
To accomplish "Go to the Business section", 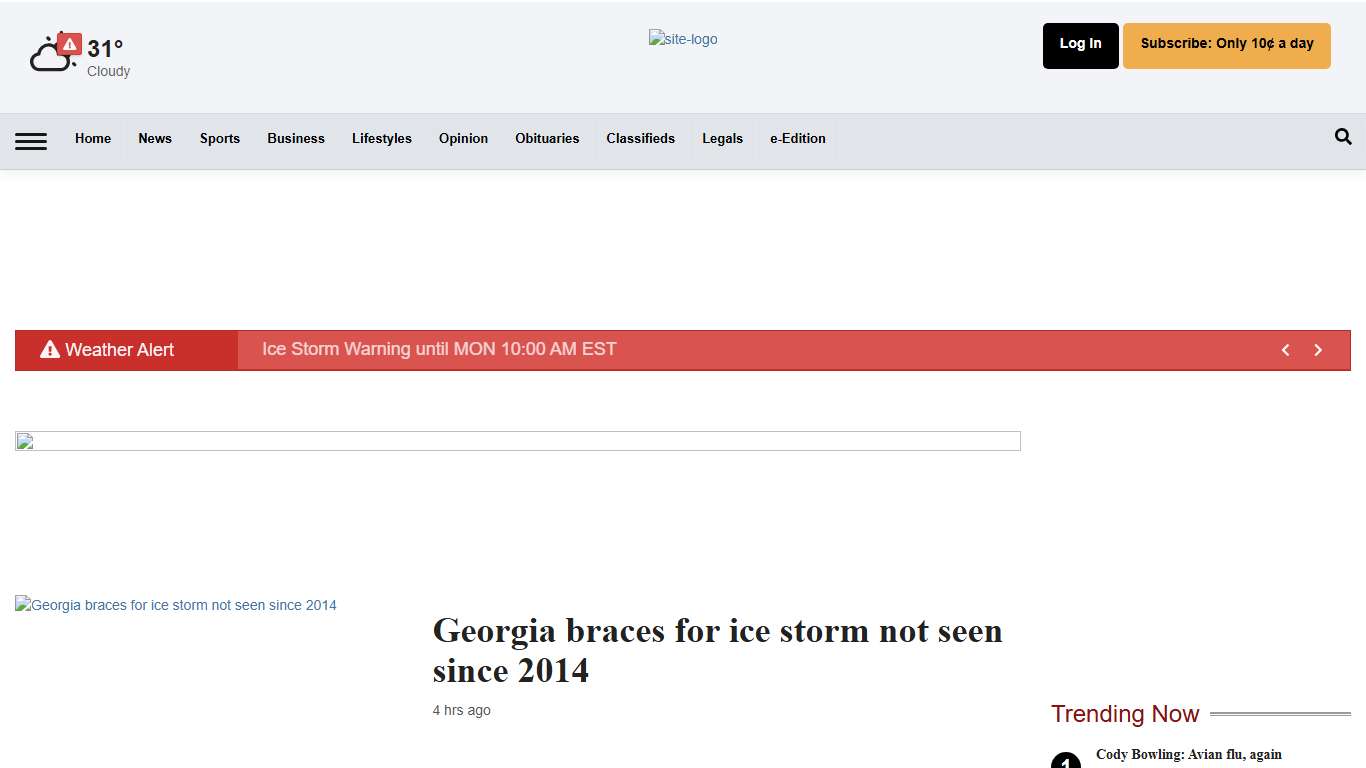I will [296, 138].
